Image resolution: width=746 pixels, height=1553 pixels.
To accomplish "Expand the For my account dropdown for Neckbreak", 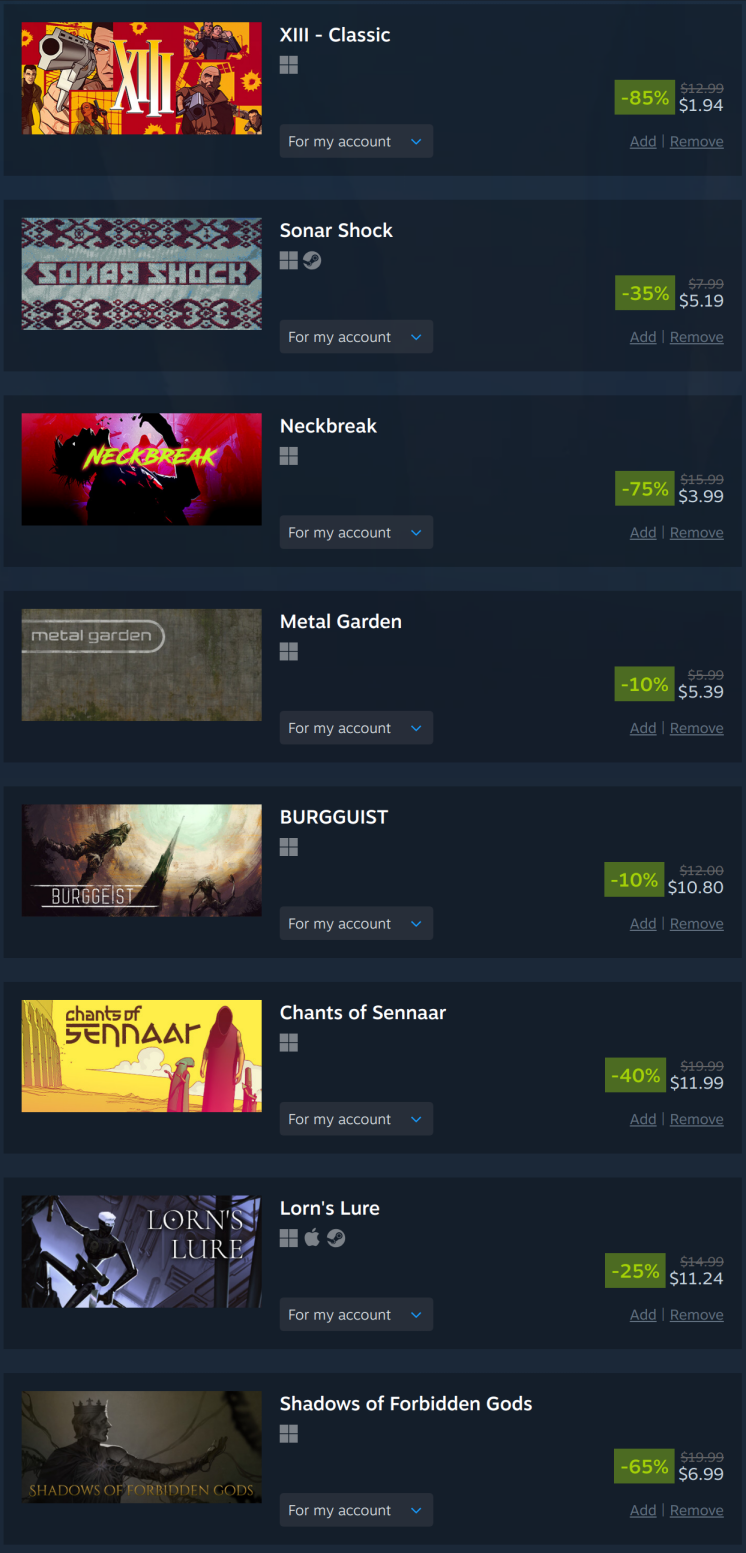I will [x=356, y=532].
